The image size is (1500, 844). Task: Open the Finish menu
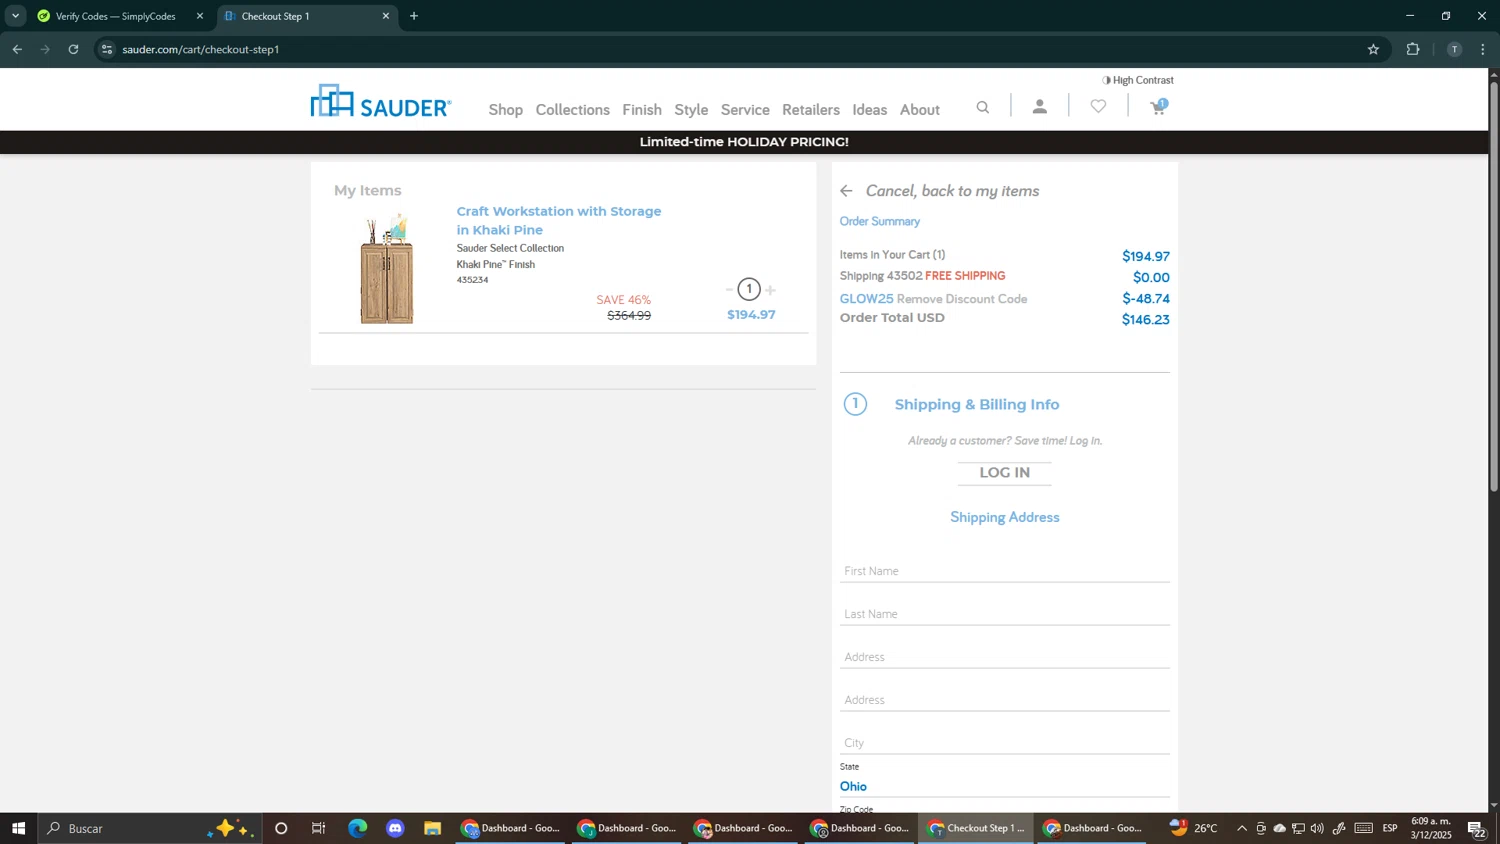click(x=642, y=110)
